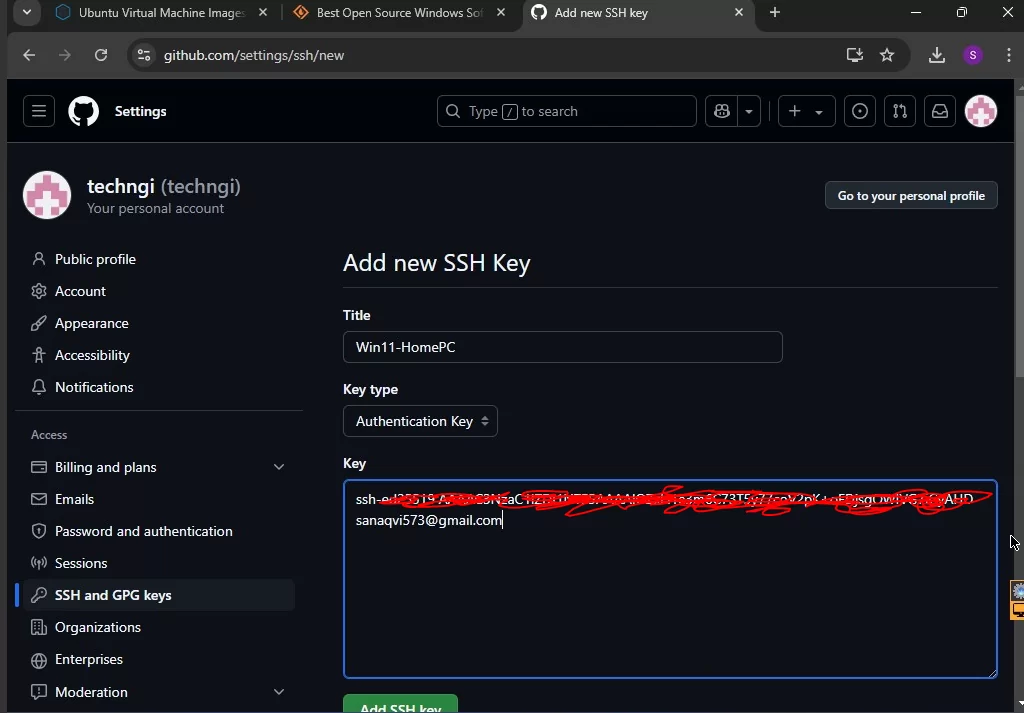Click Go to your personal profile button
Image resolution: width=1024 pixels, height=713 pixels.
[x=911, y=195]
